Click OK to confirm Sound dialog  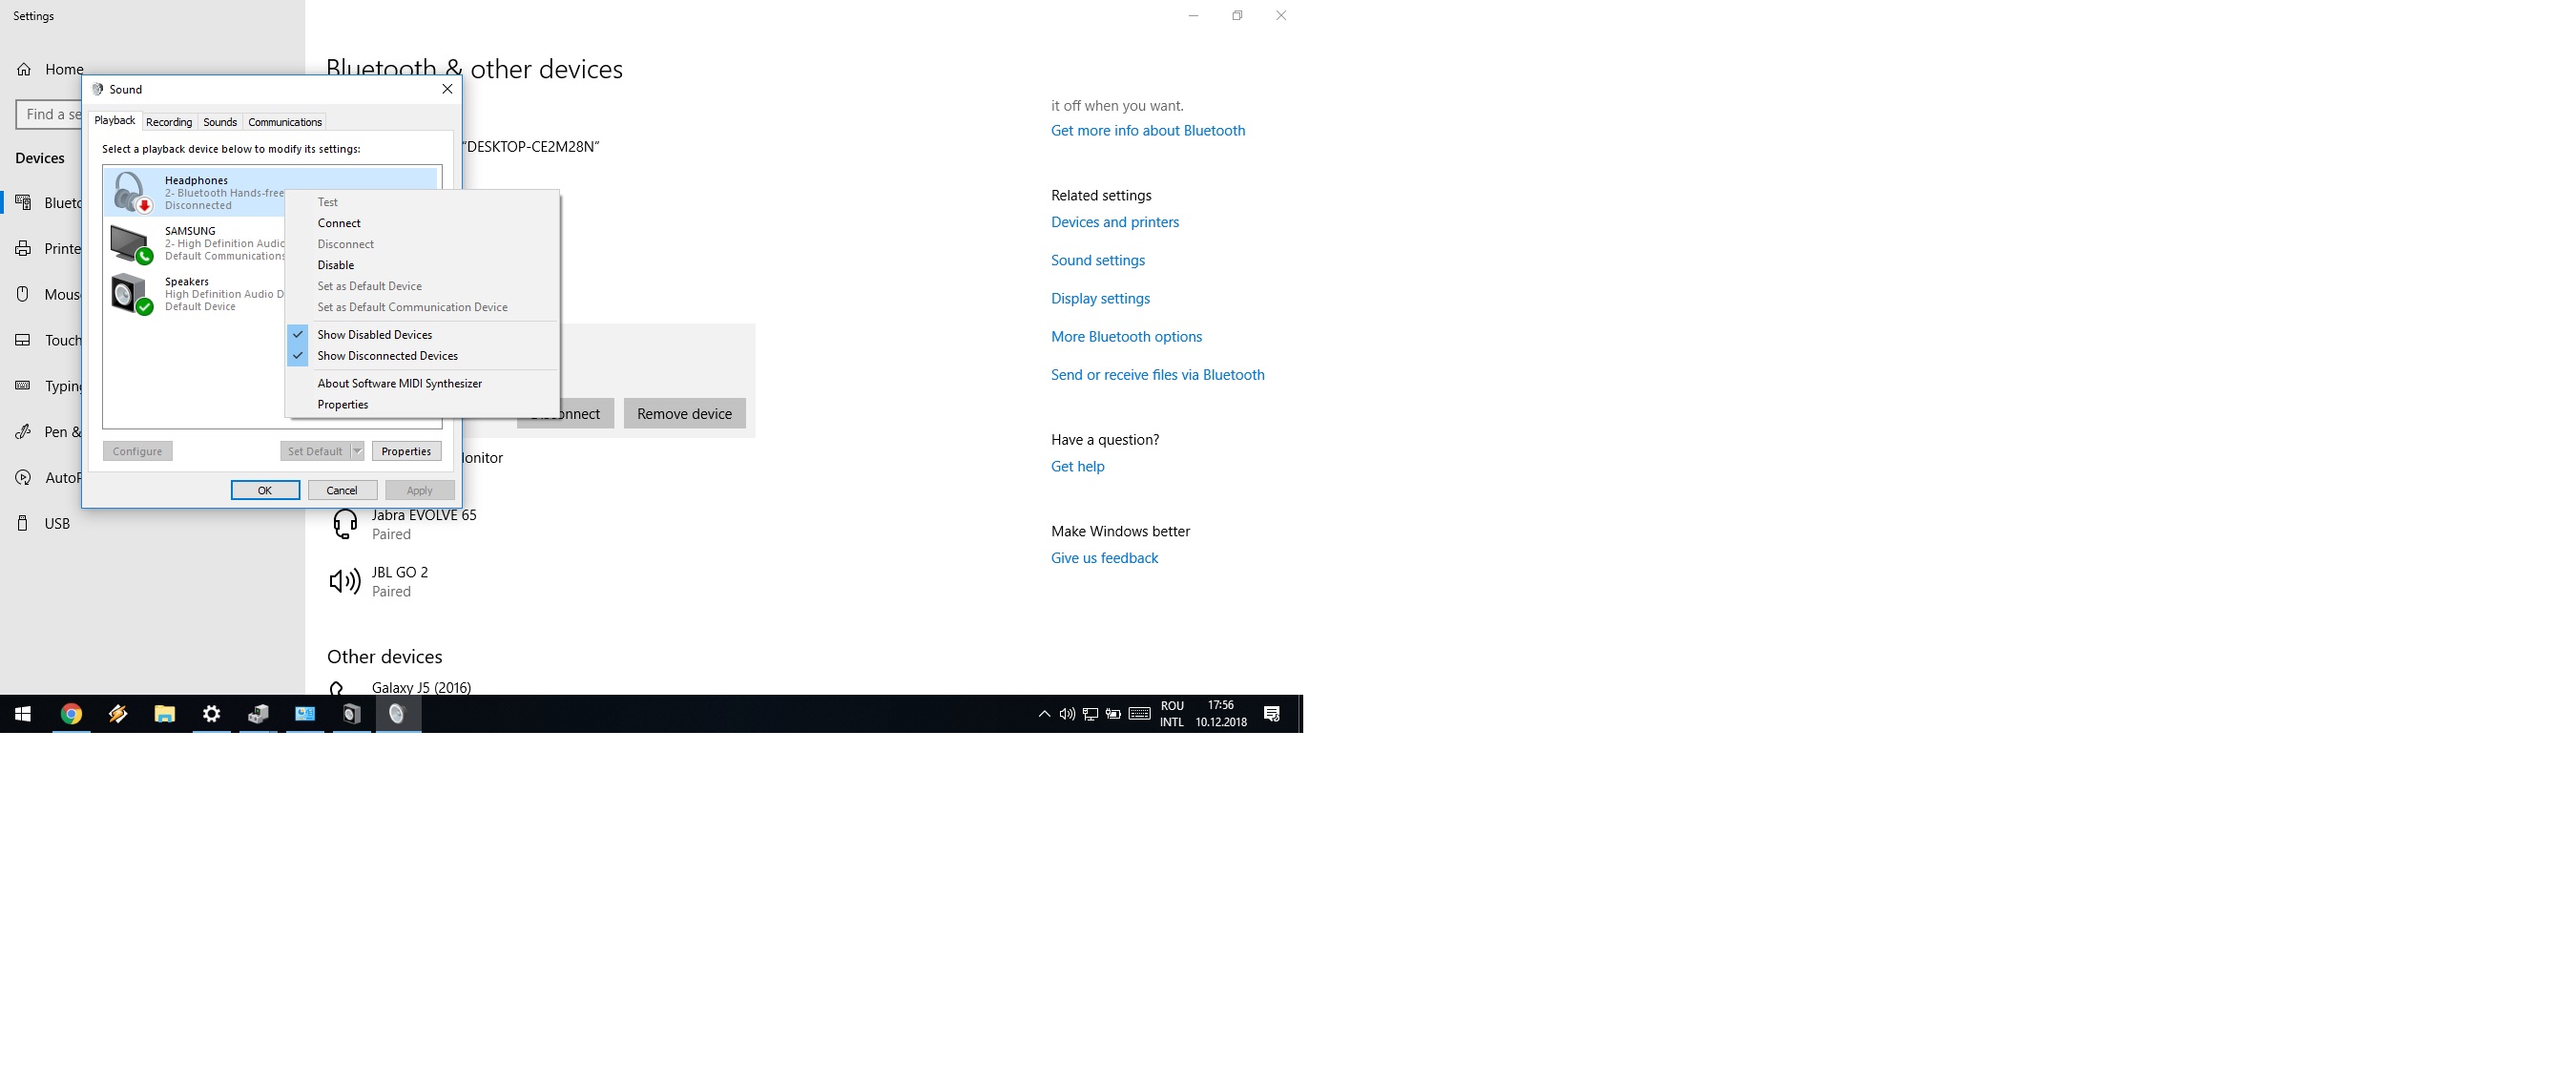tap(264, 490)
